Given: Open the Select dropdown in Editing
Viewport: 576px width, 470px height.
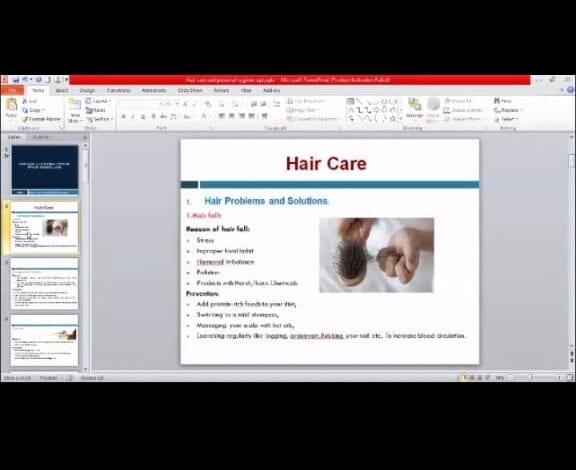Looking at the screenshot, I should tap(506, 119).
